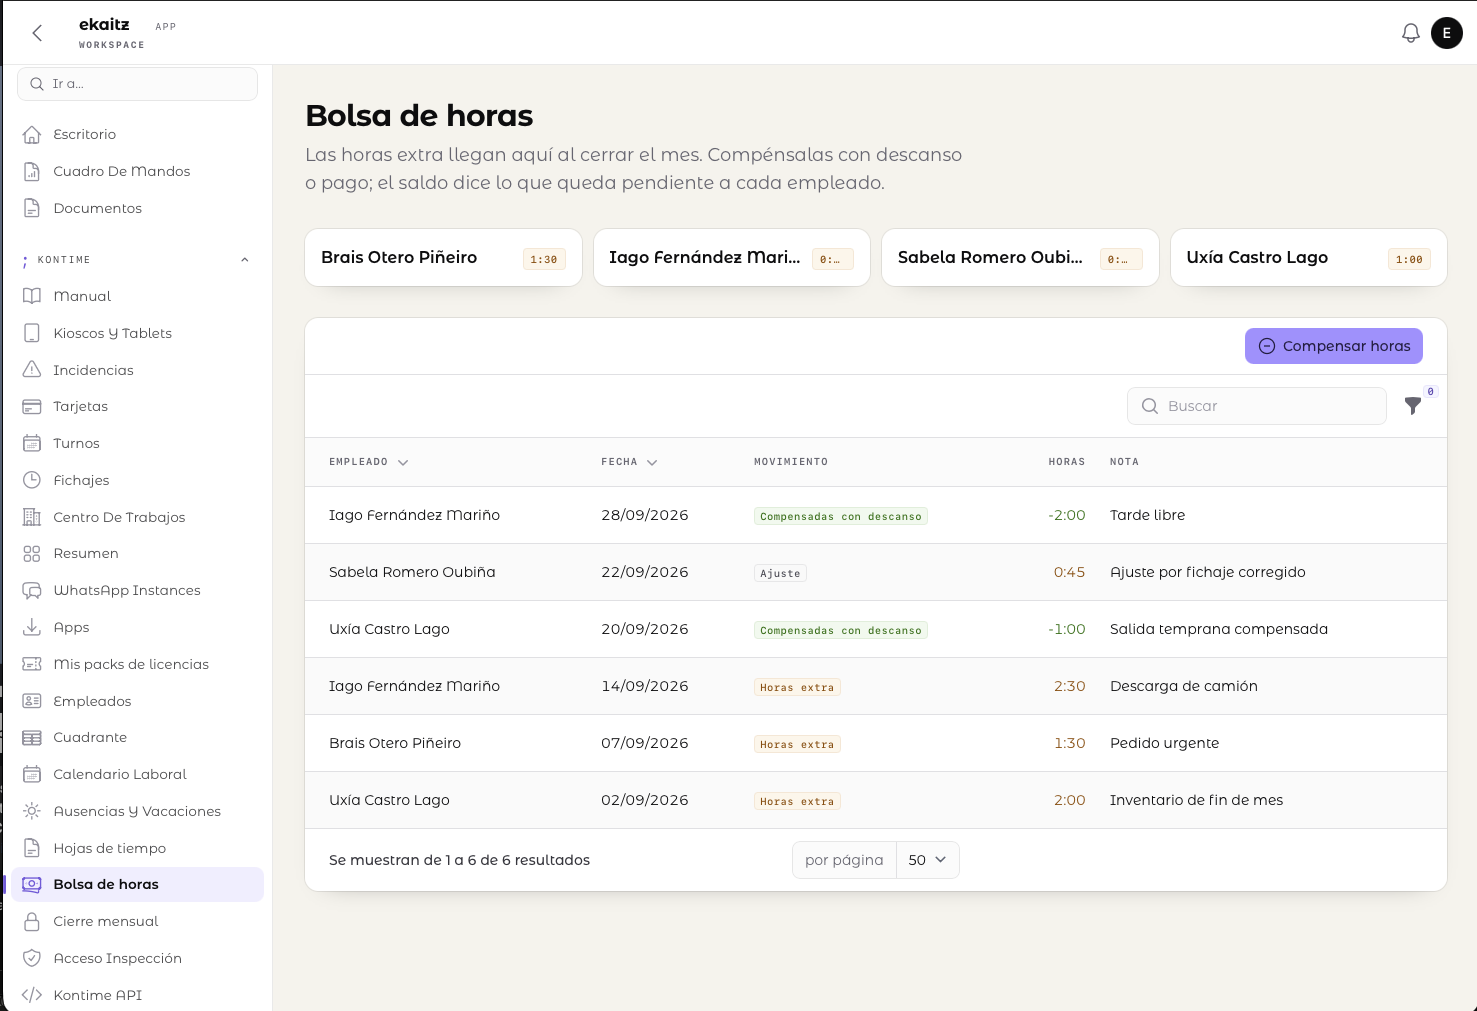Click the Fichajes clock icon
The image size is (1477, 1011).
tap(32, 480)
